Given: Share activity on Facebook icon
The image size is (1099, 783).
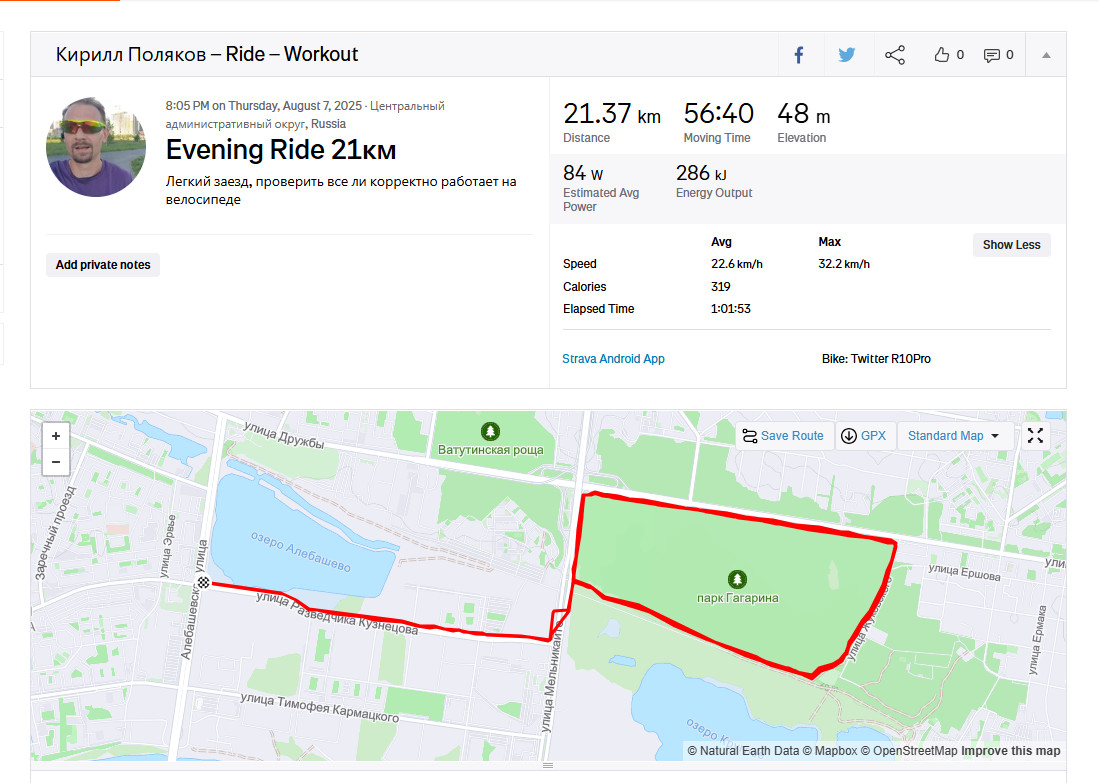Looking at the screenshot, I should pos(798,55).
